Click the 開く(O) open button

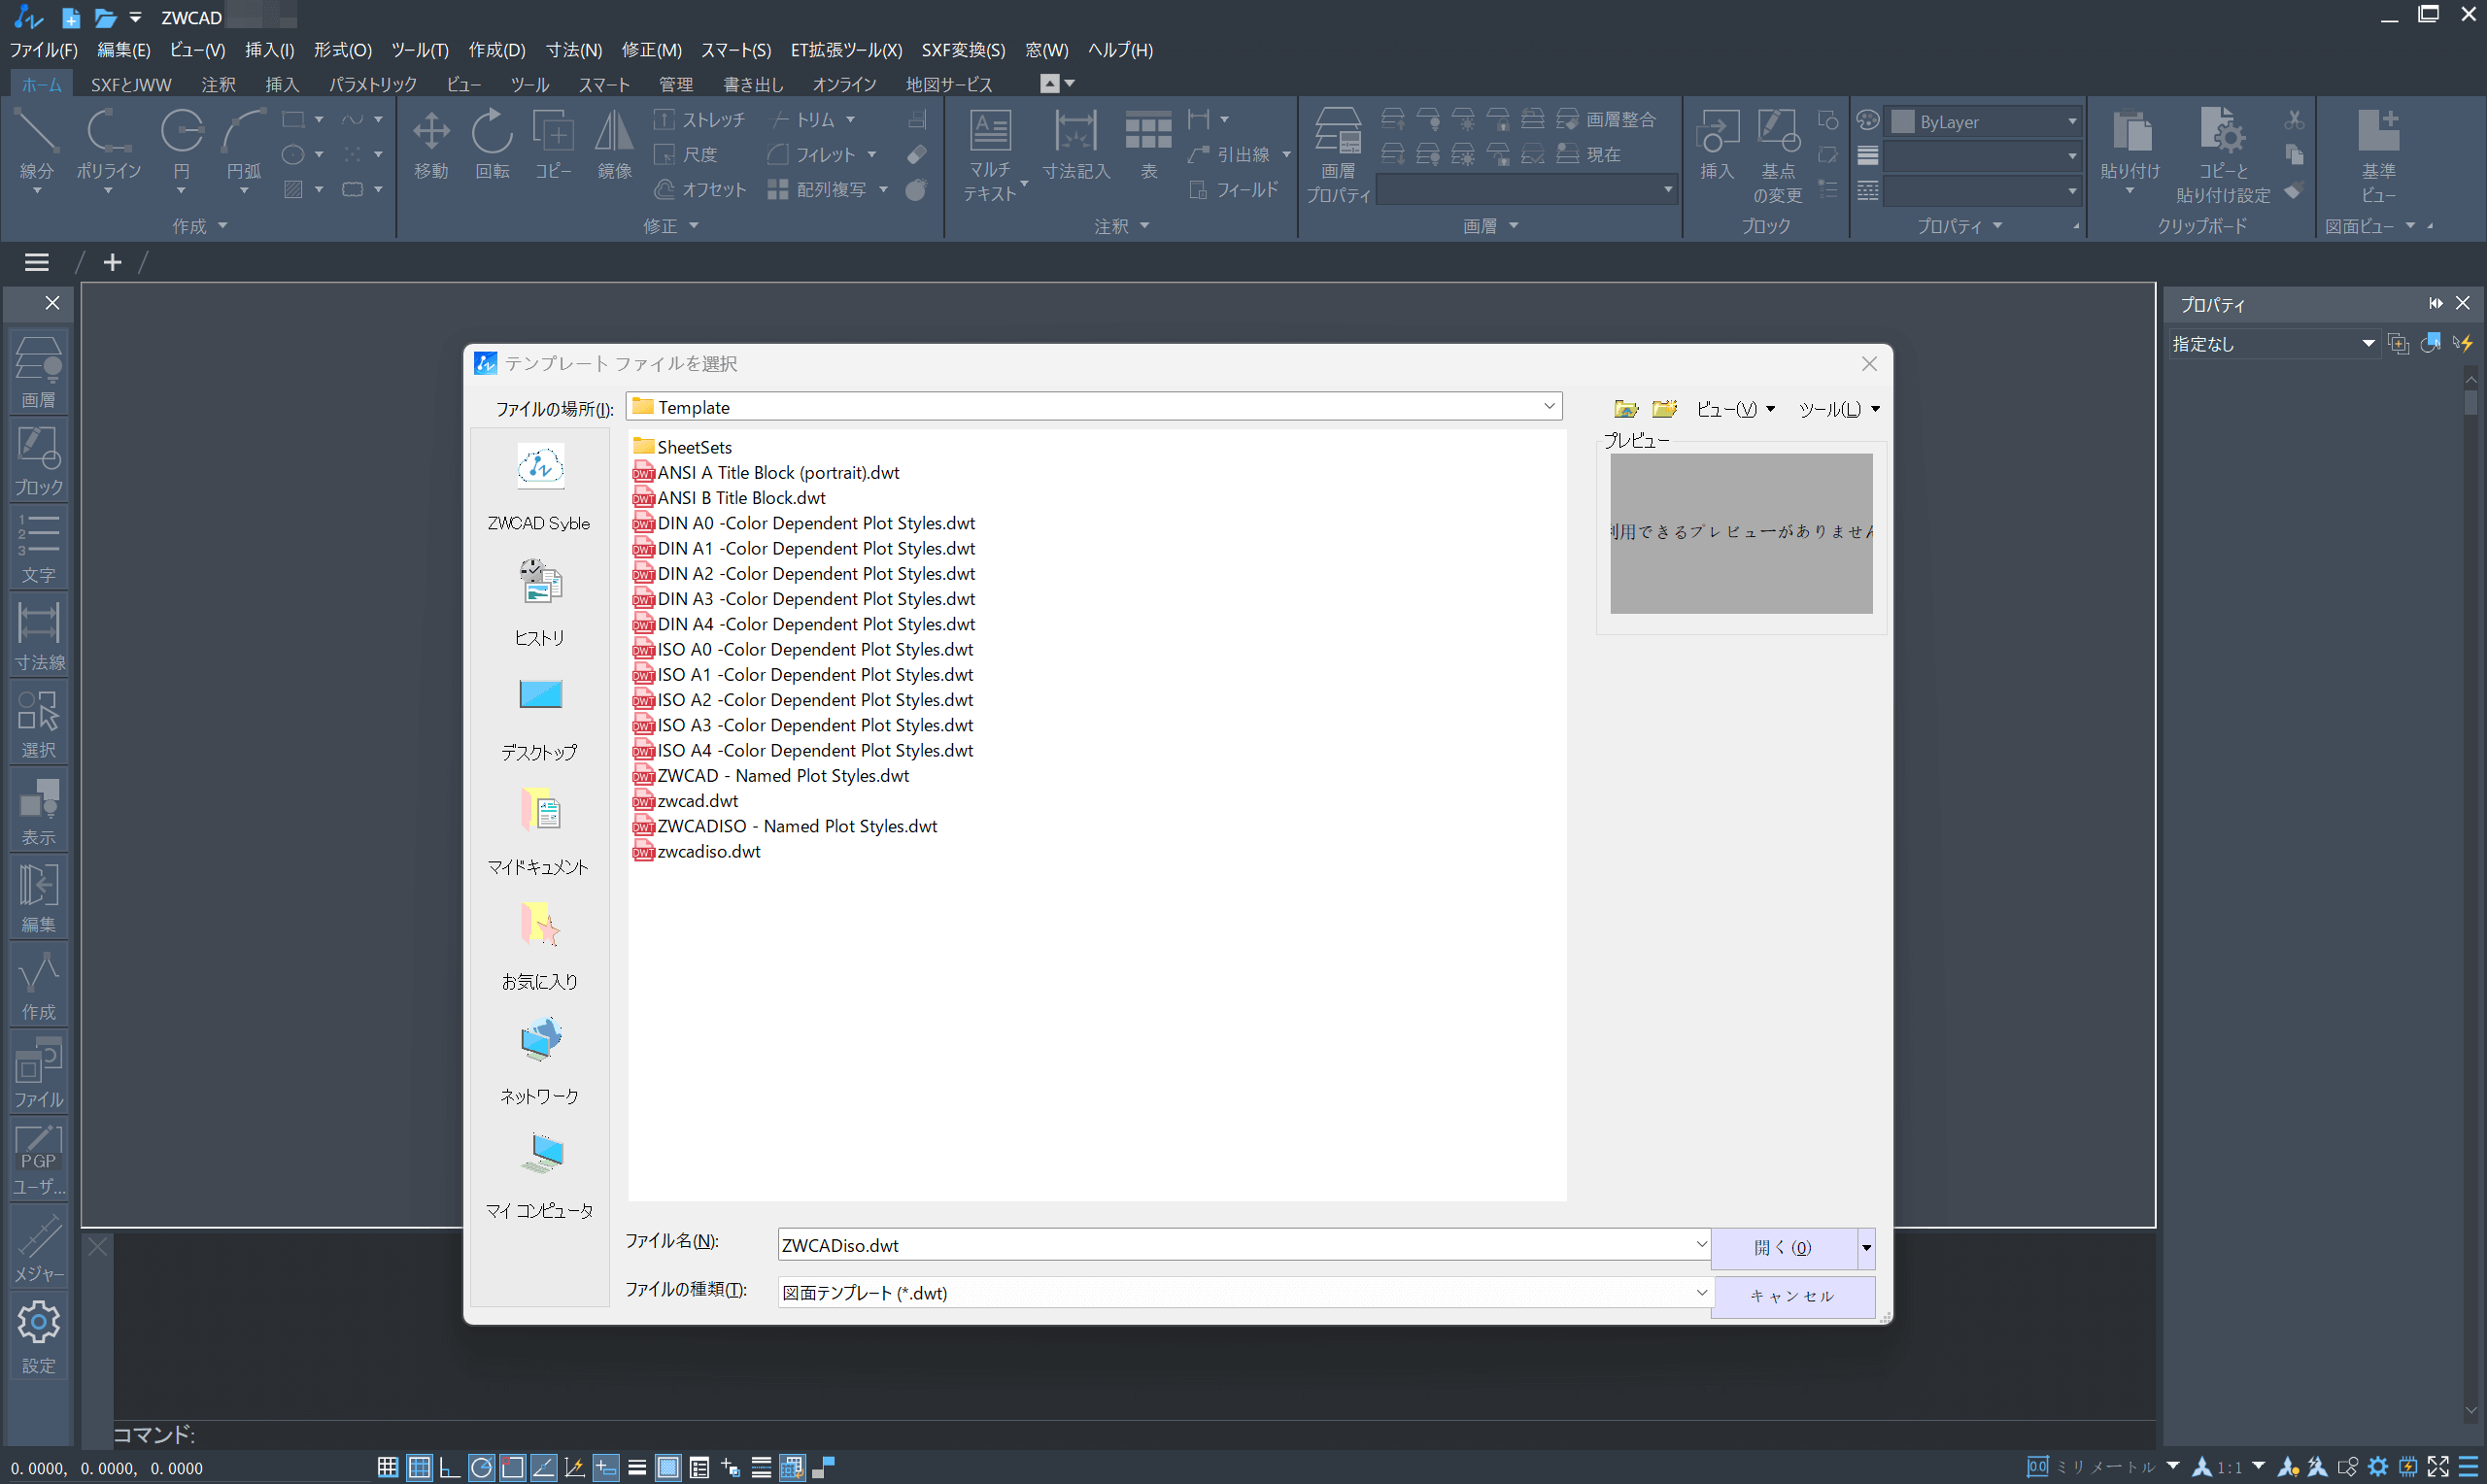pos(1783,1247)
